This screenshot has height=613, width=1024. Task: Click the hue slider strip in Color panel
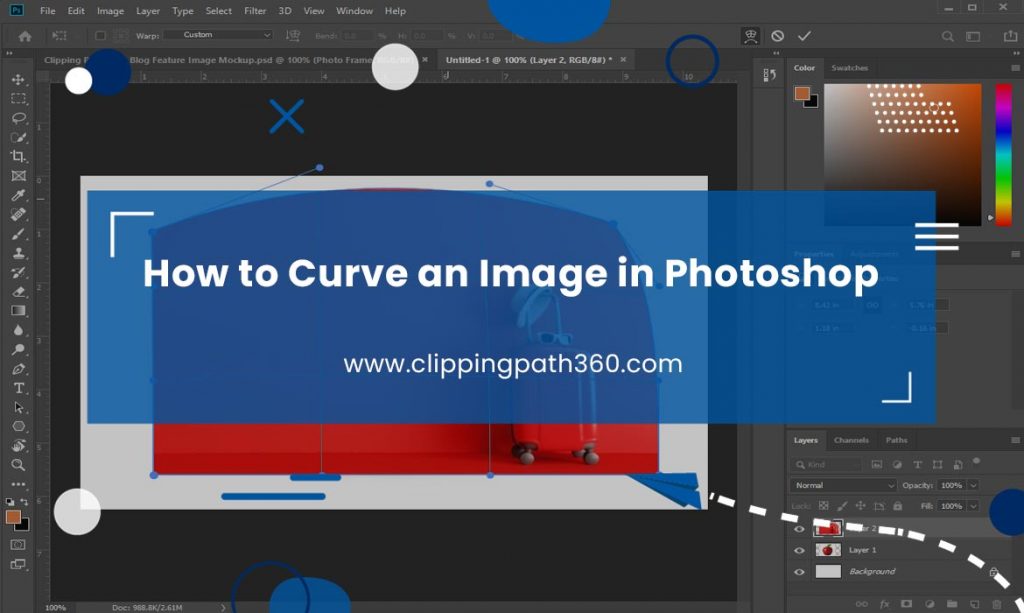1003,155
